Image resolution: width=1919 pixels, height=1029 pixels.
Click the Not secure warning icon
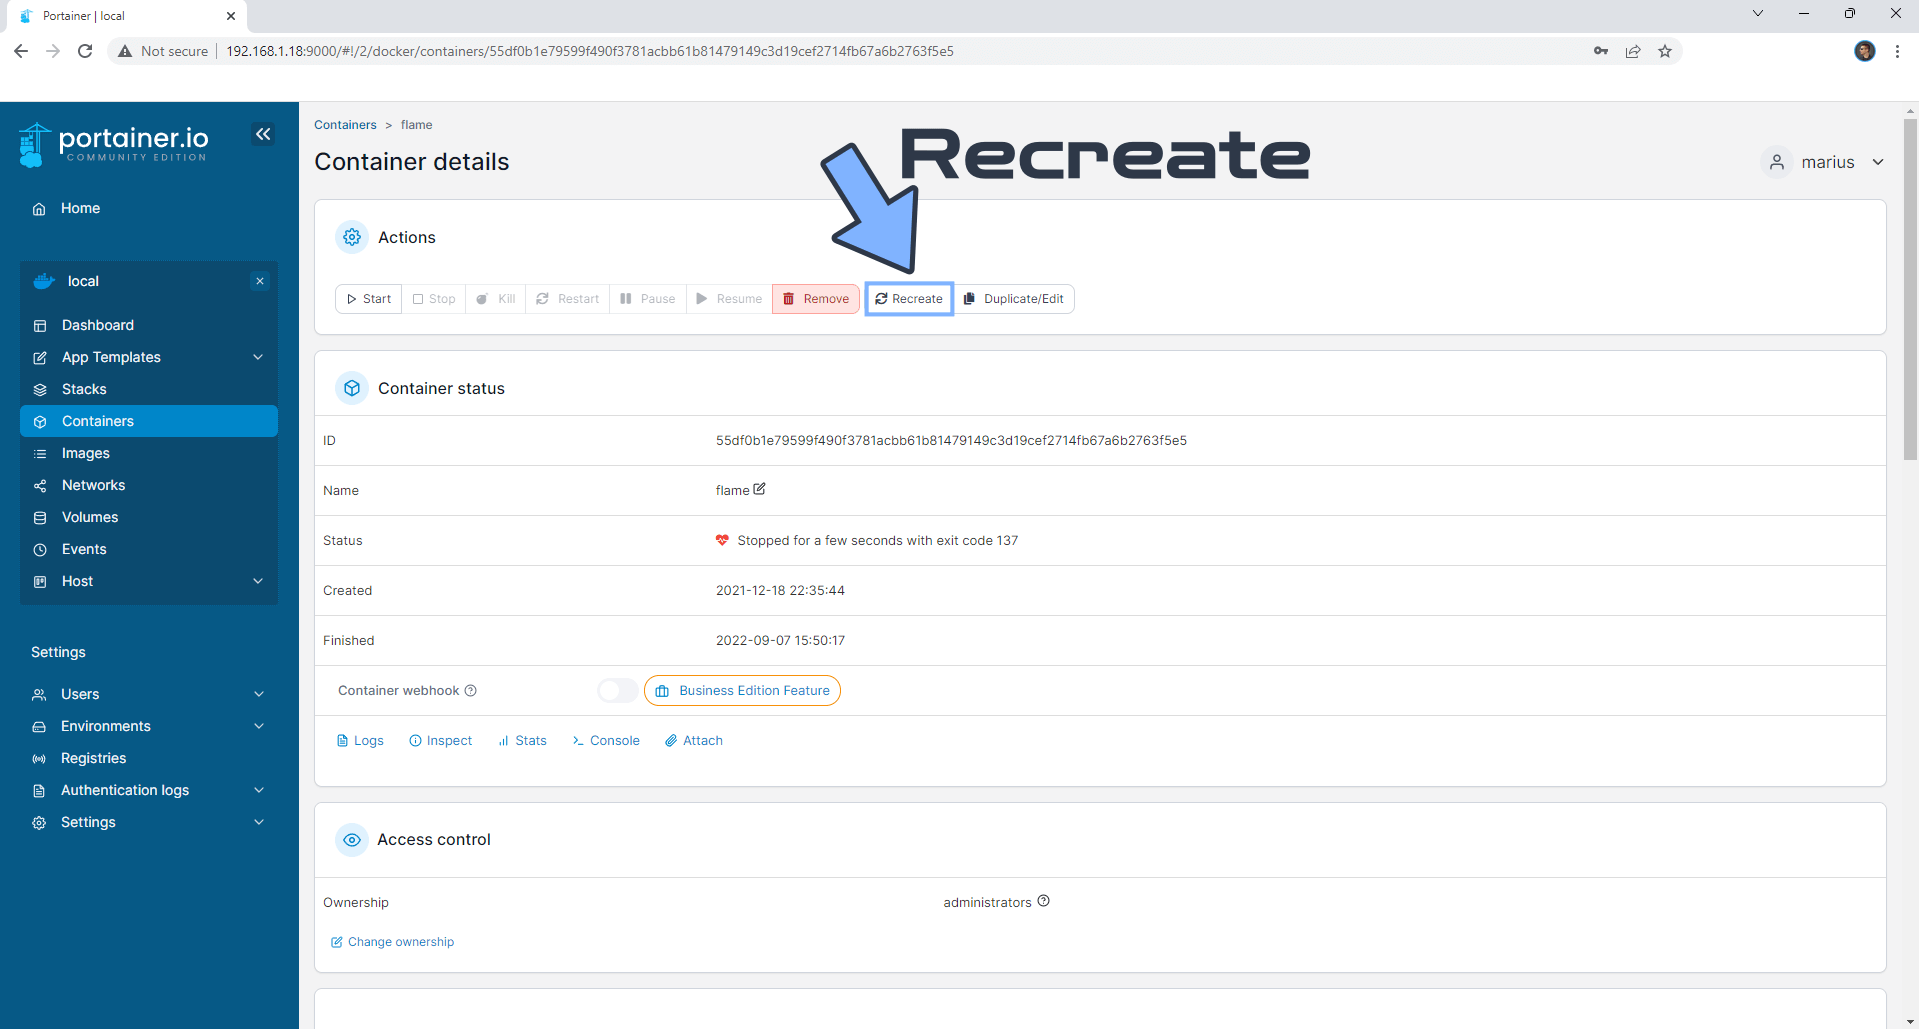[125, 51]
